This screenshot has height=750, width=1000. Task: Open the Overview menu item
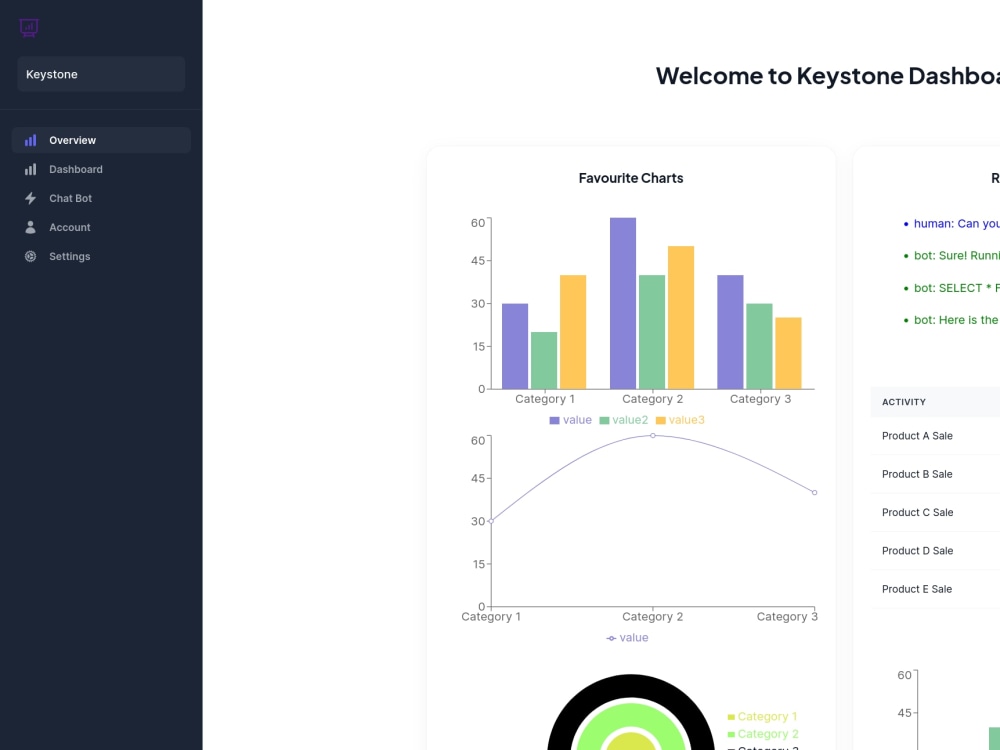(x=101, y=140)
